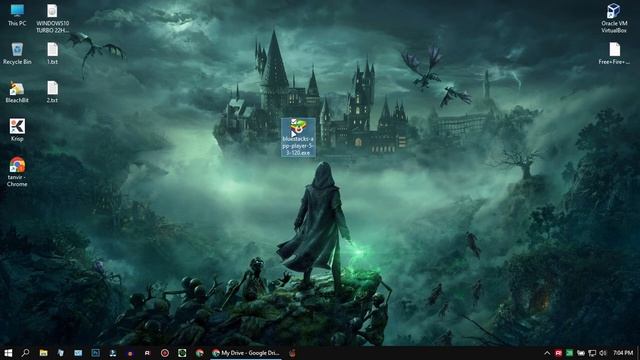The image size is (640, 360).
Task: Select the bluestacks-app-player exe file icon
Action: (298, 137)
